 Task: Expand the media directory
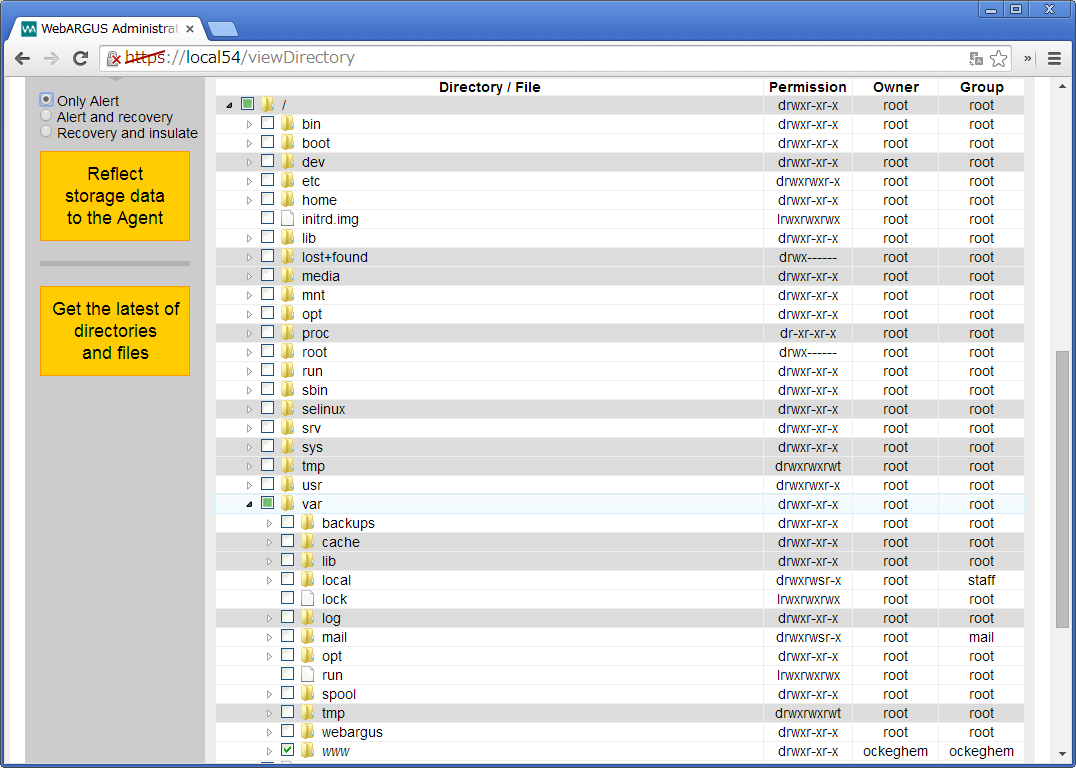(249, 277)
